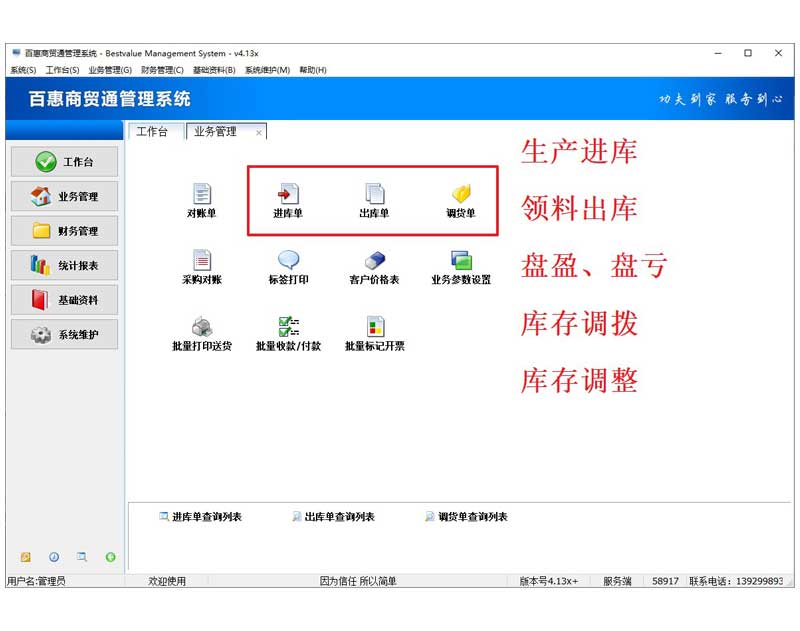The image size is (800, 631).
Task: Open the 调货单 transfer order icon
Action: (x=461, y=200)
